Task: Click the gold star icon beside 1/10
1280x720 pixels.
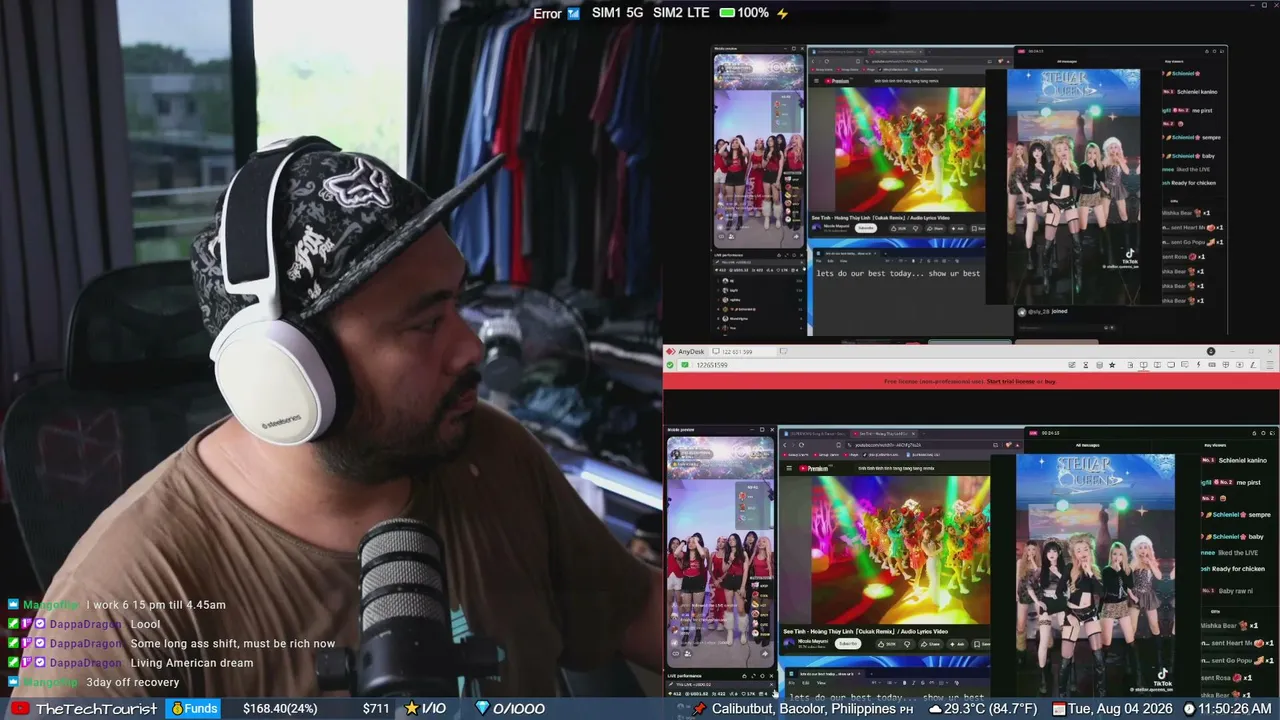Action: (411, 709)
